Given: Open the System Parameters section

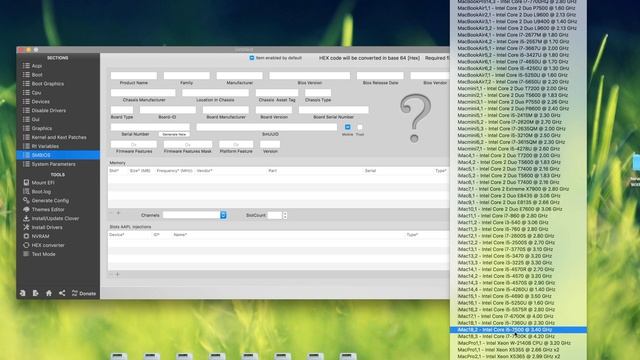Looking at the screenshot, I should coord(53,164).
